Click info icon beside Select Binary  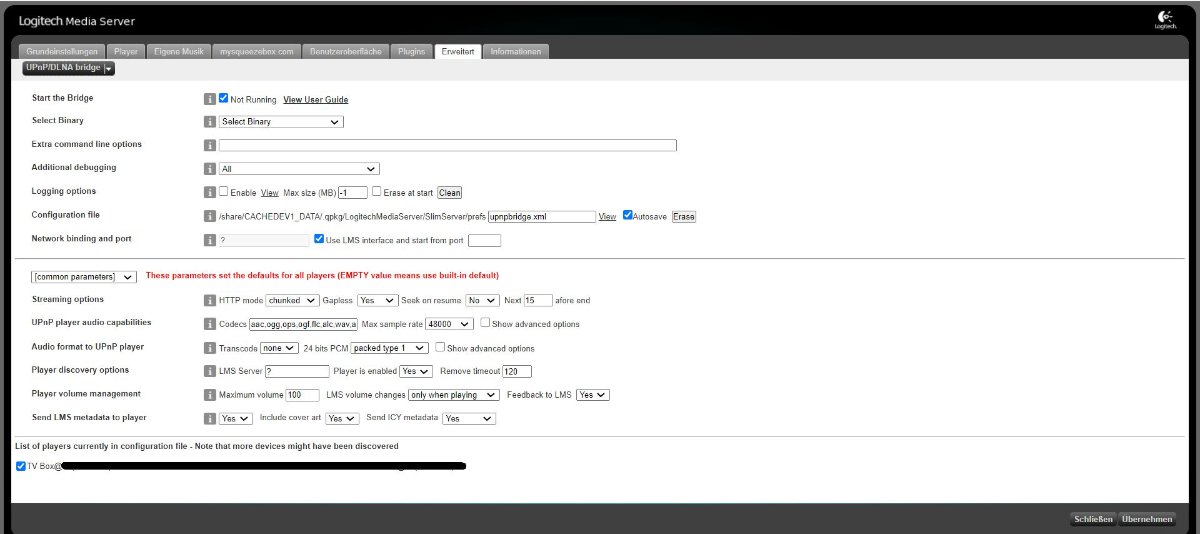pyautogui.click(x=210, y=122)
